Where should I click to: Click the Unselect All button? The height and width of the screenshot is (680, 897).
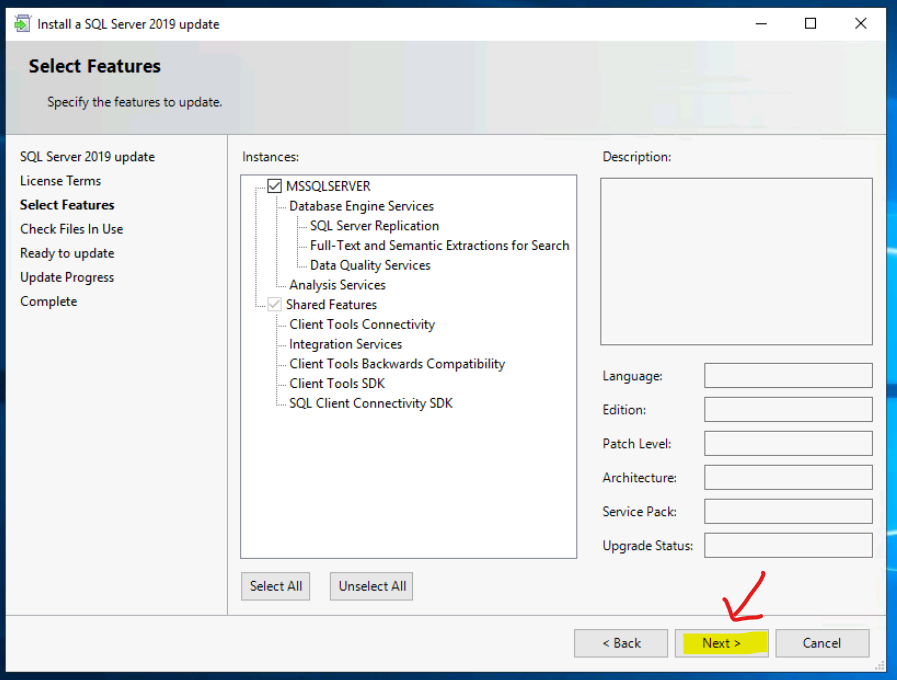coord(372,586)
